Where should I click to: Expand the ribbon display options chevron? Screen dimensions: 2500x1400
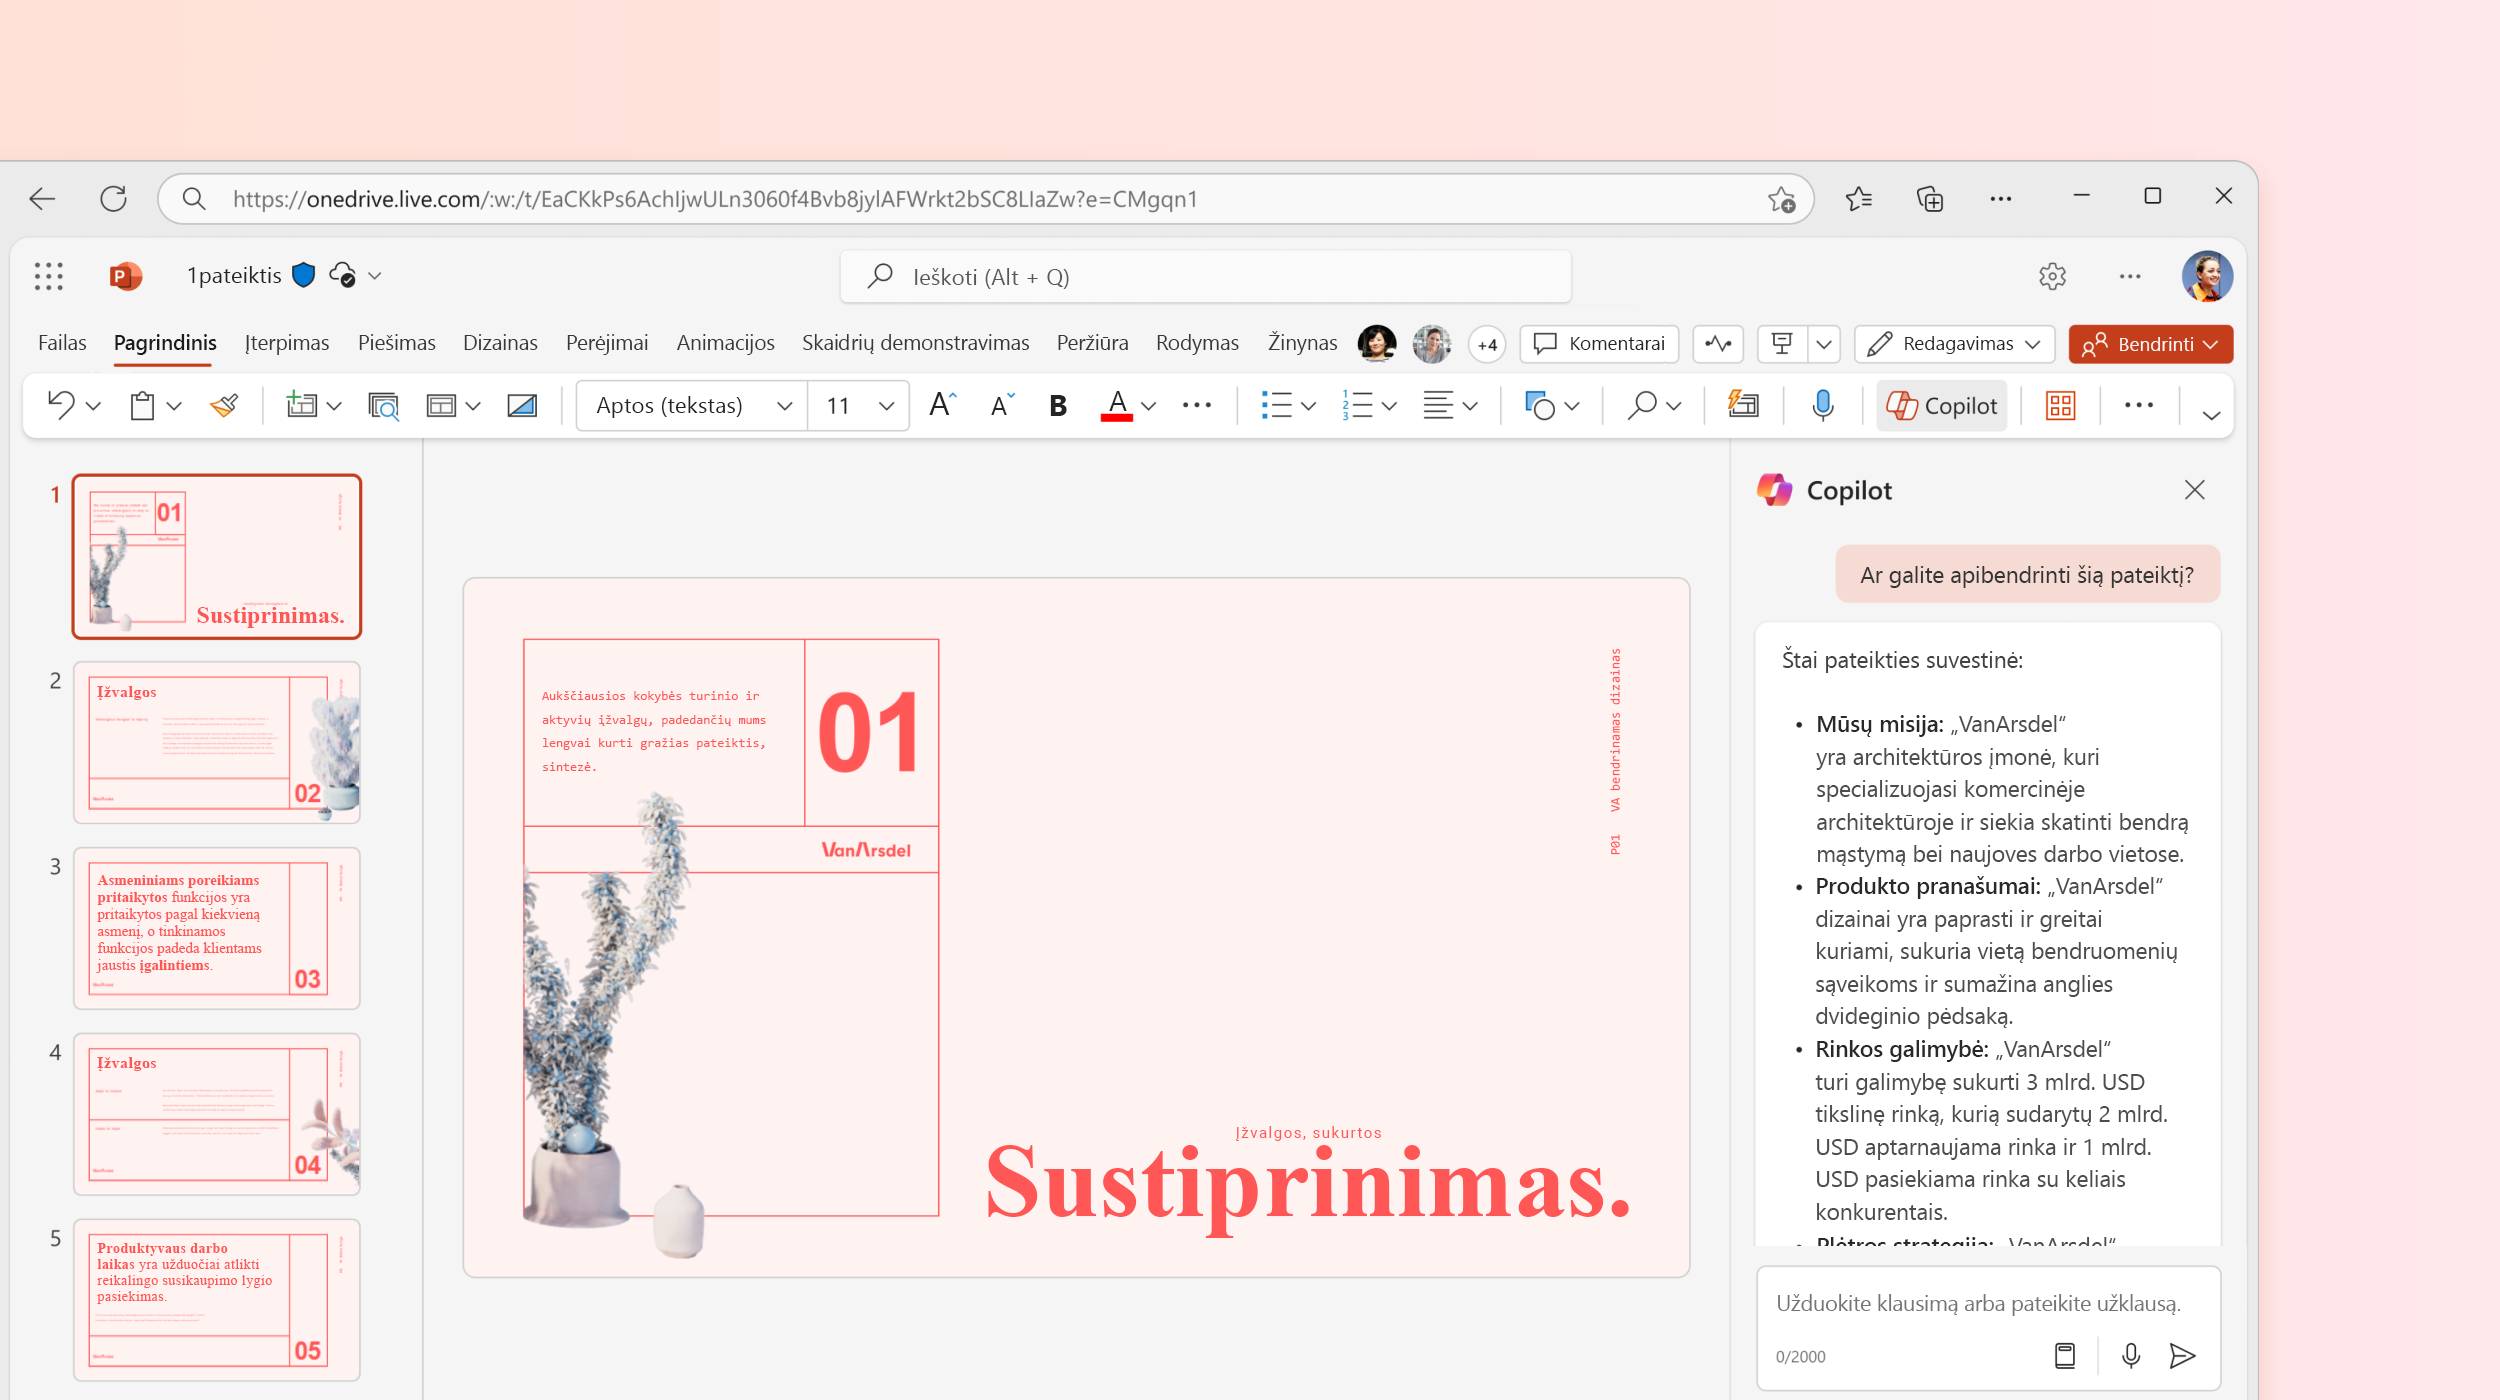(x=2211, y=415)
